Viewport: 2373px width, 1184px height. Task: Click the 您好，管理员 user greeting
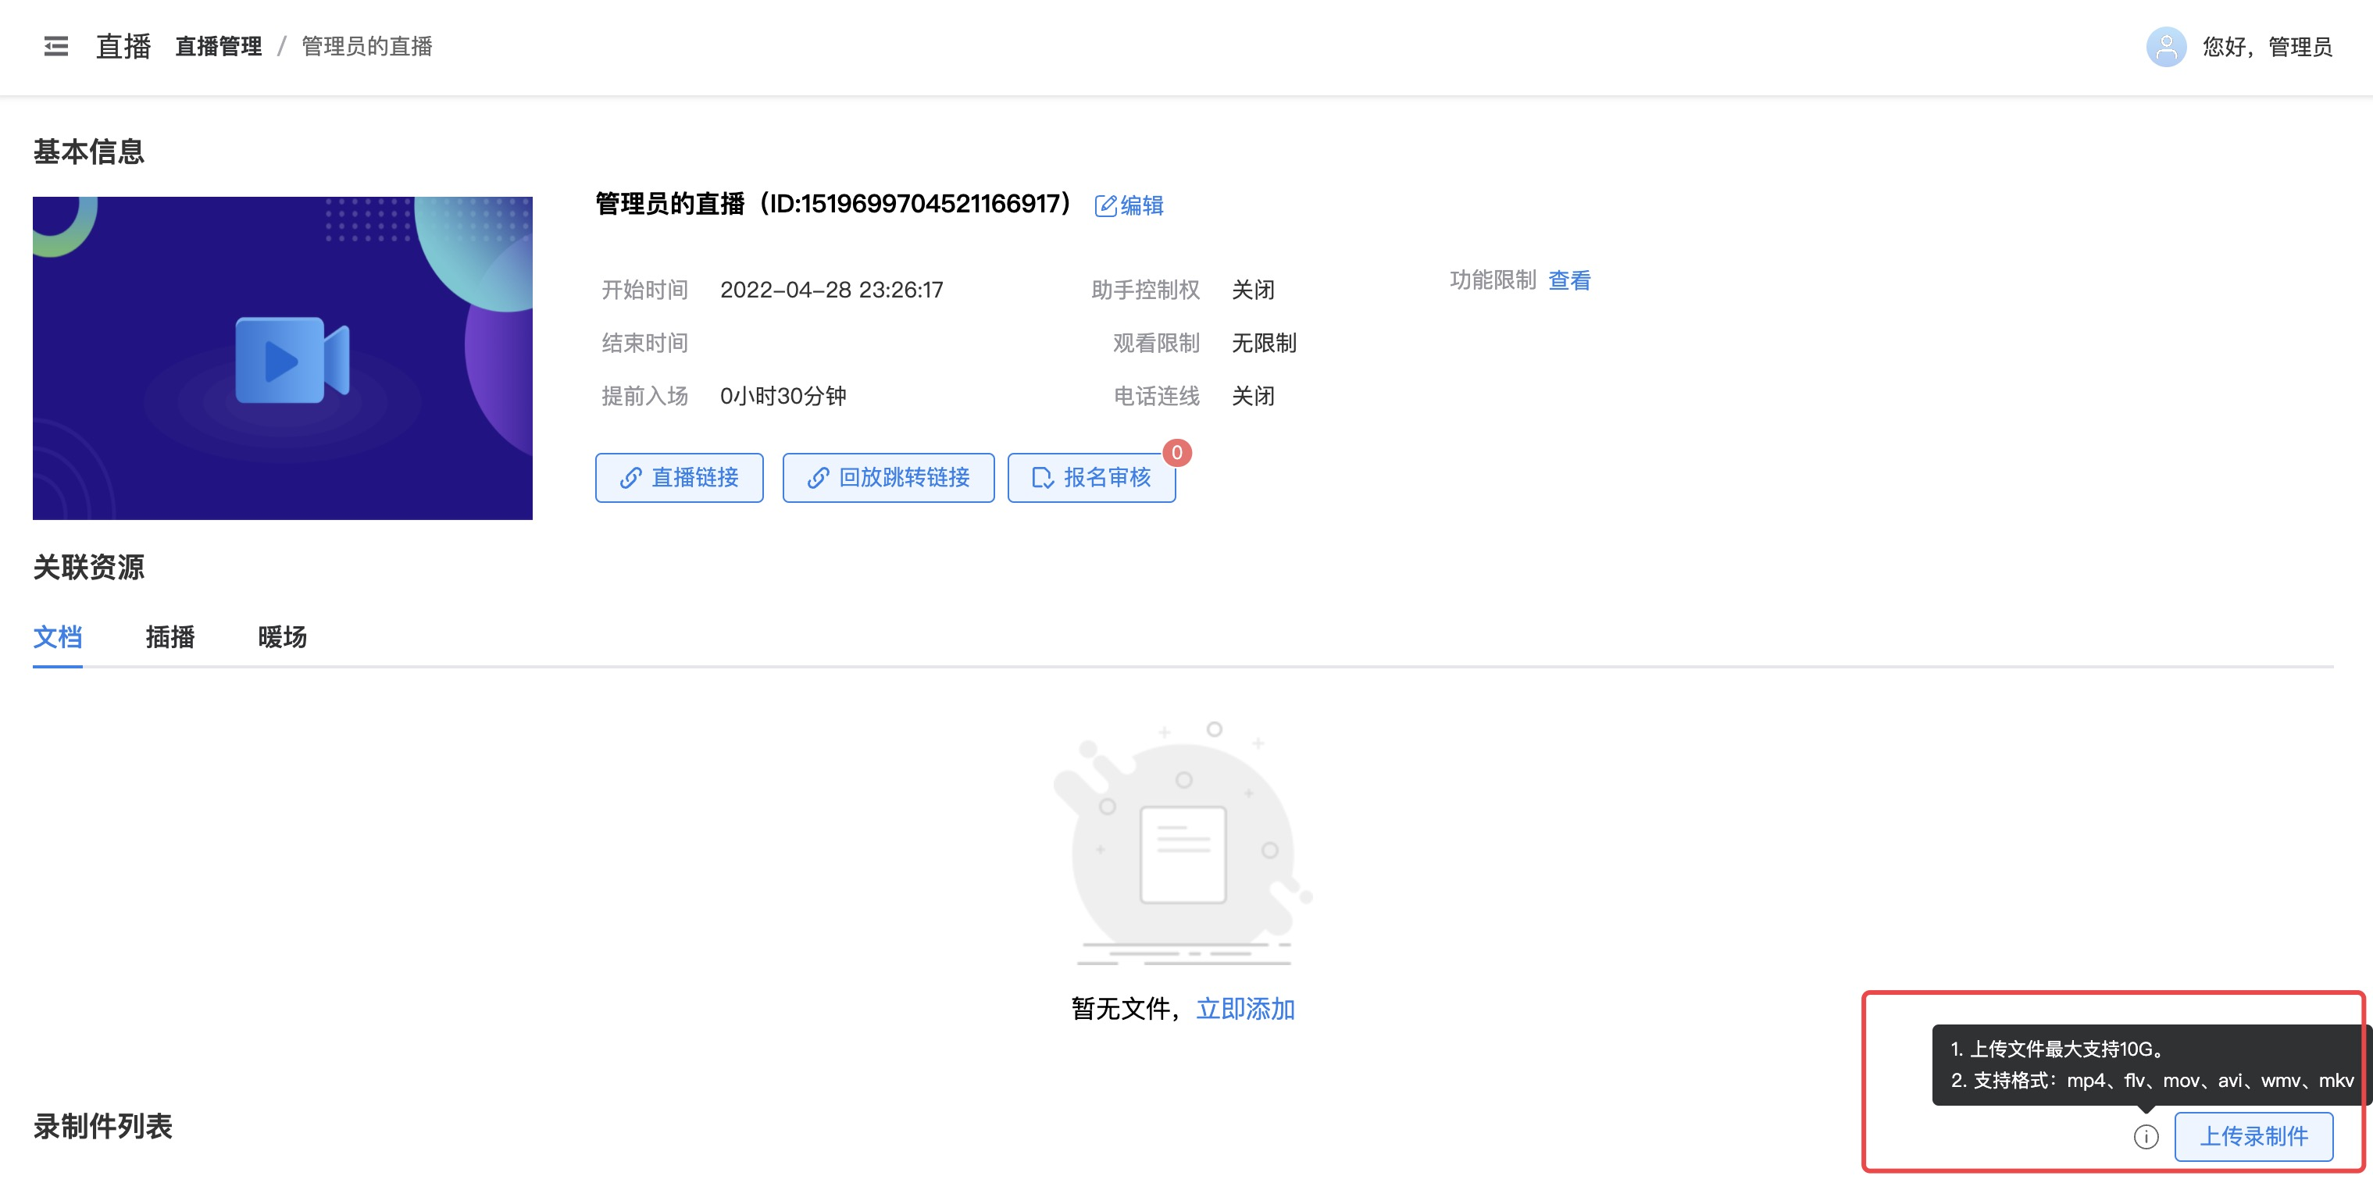click(x=2266, y=46)
